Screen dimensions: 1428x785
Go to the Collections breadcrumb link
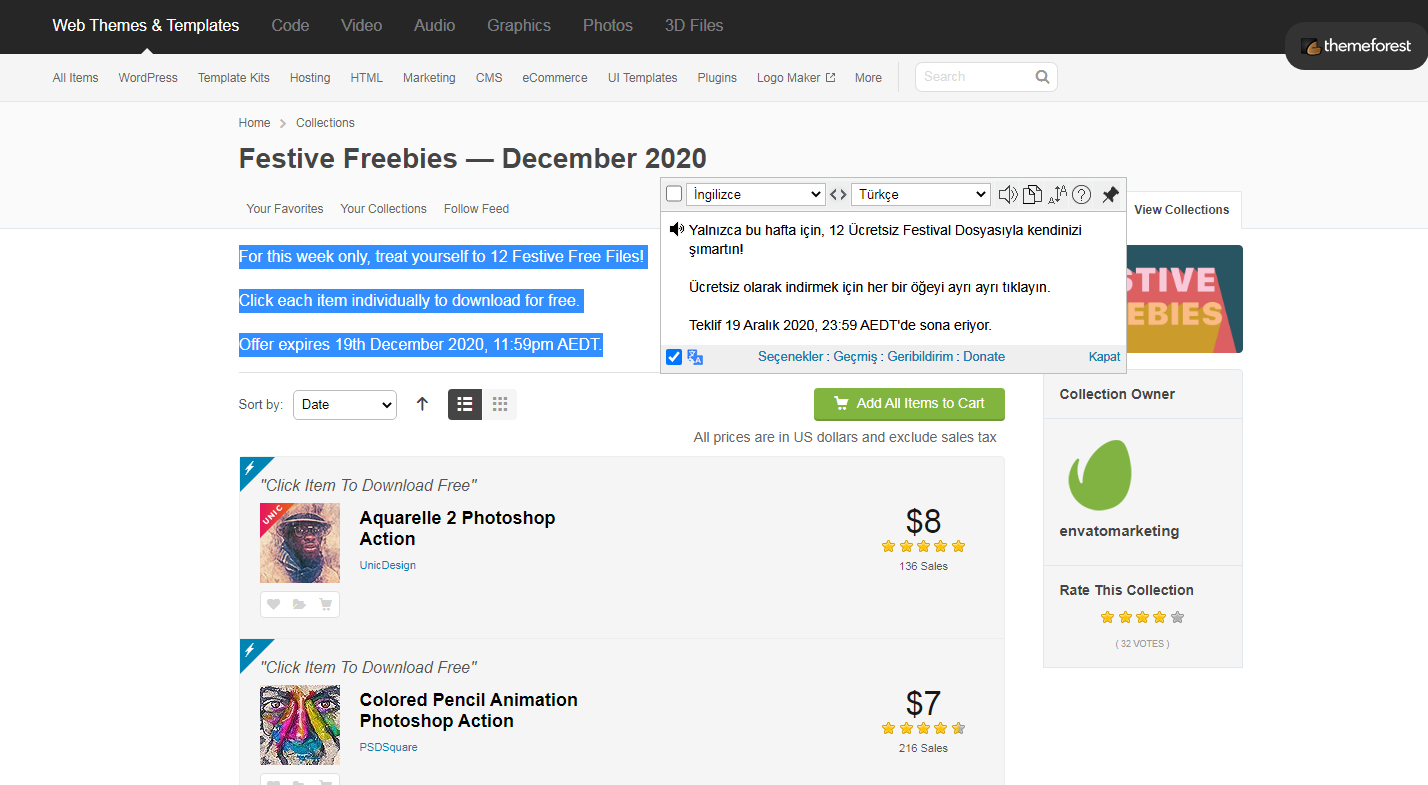pos(325,123)
